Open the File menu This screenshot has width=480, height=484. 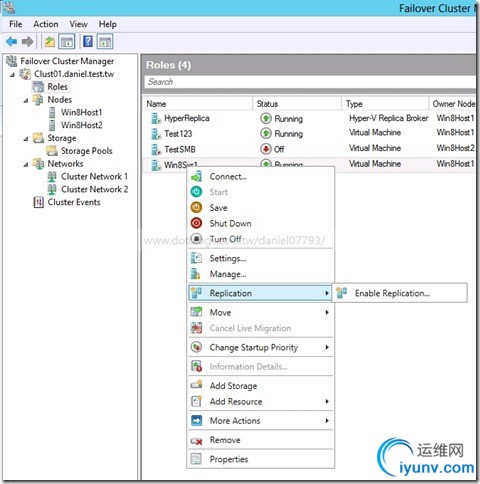[x=16, y=24]
